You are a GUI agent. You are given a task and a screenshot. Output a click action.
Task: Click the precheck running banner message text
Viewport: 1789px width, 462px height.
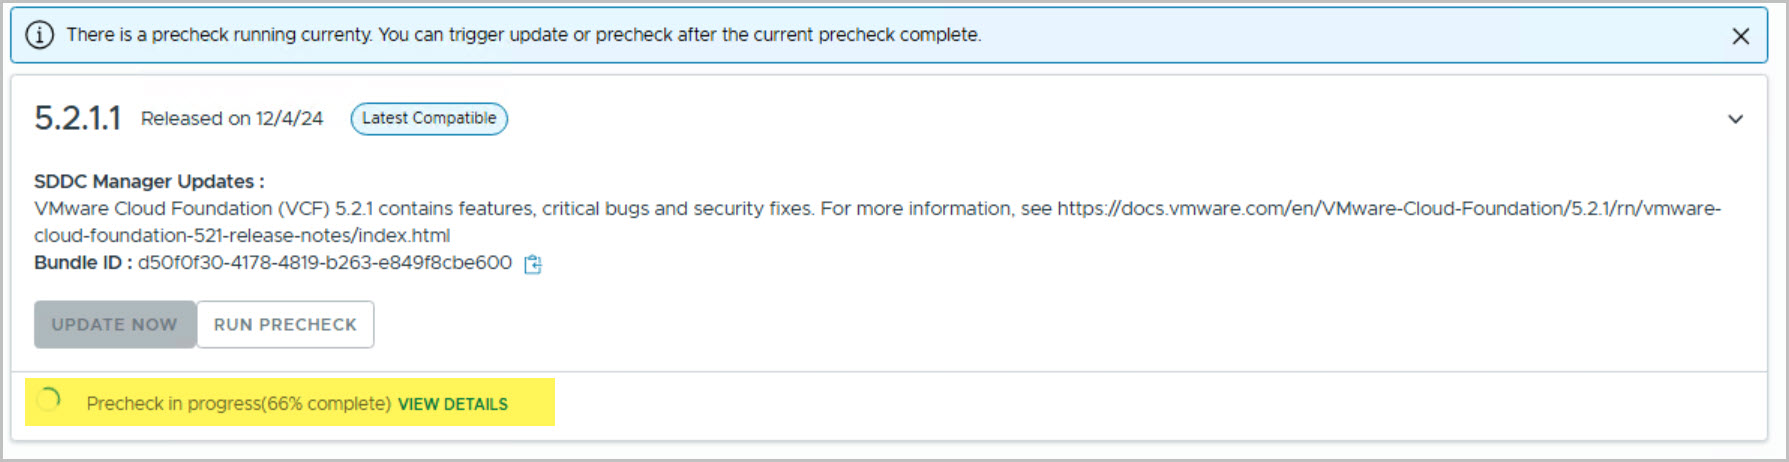523,35
